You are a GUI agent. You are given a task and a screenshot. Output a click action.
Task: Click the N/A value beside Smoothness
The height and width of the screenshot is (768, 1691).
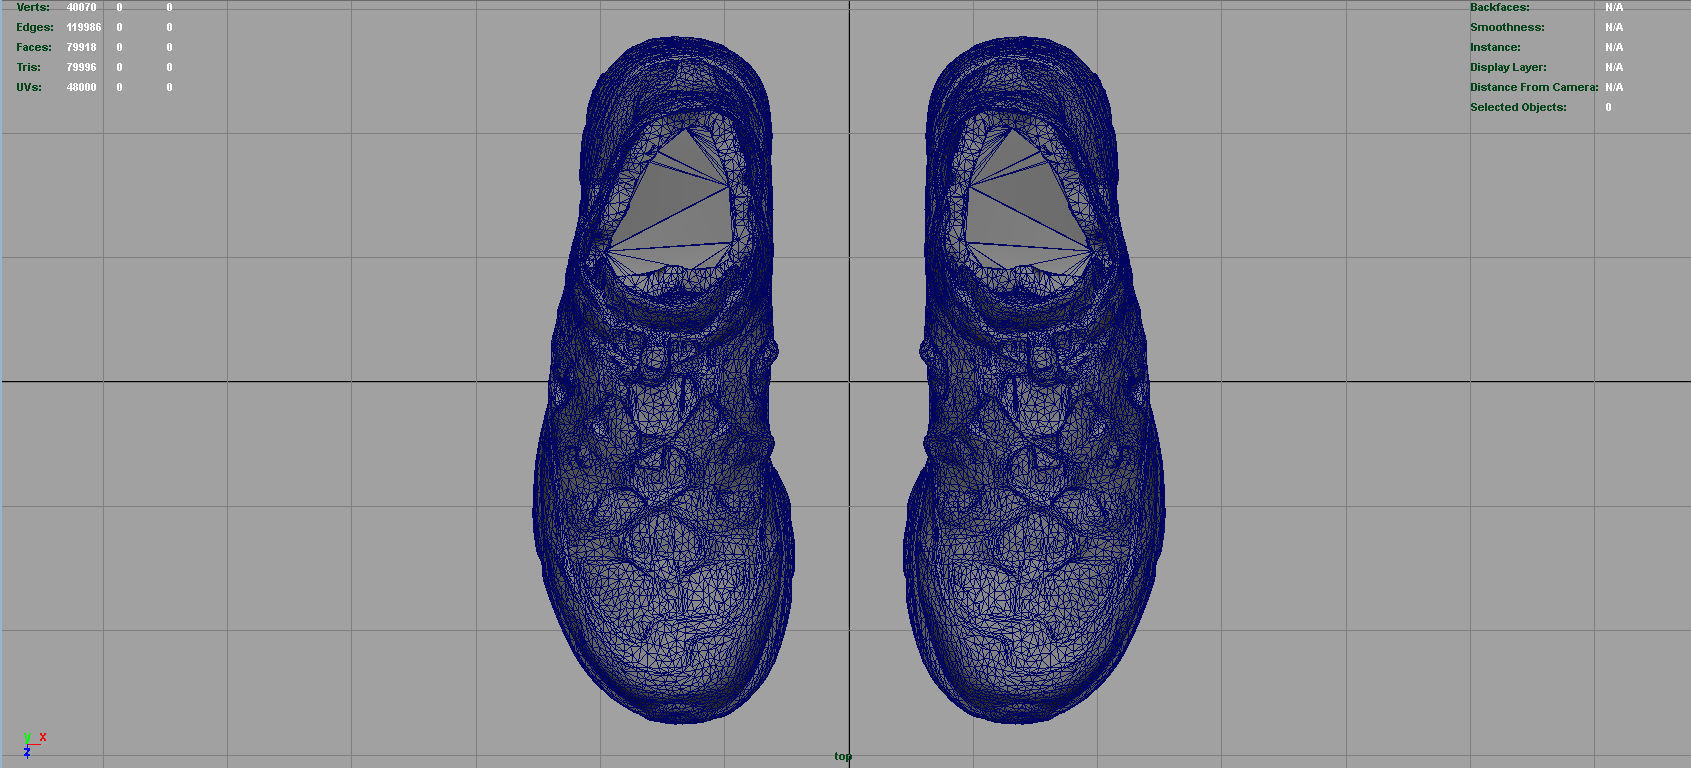pyautogui.click(x=1614, y=27)
